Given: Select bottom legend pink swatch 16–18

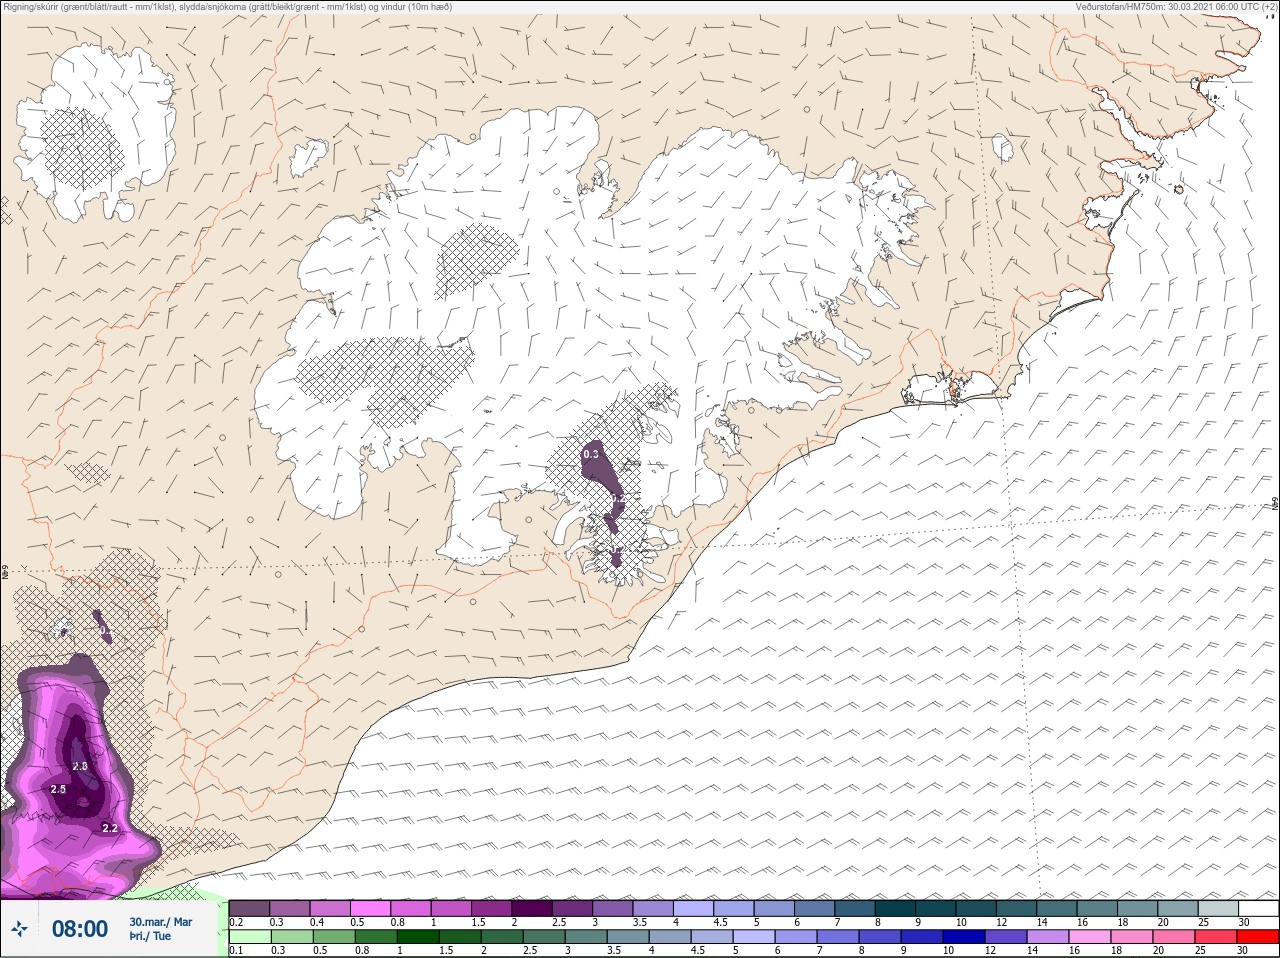Looking at the screenshot, I should (1090, 937).
